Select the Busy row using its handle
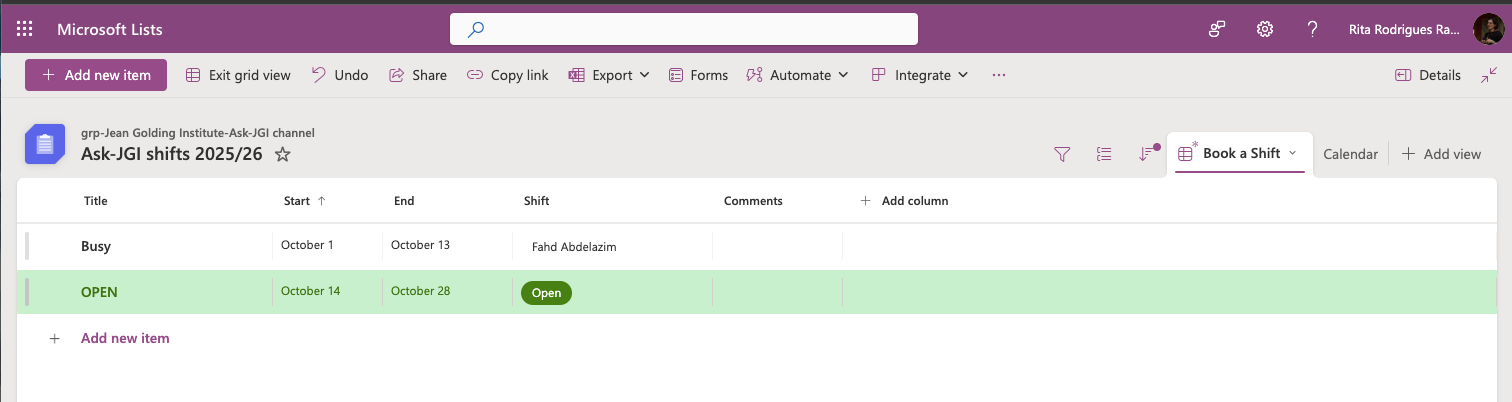Image resolution: width=1512 pixels, height=402 pixels. coord(27,246)
